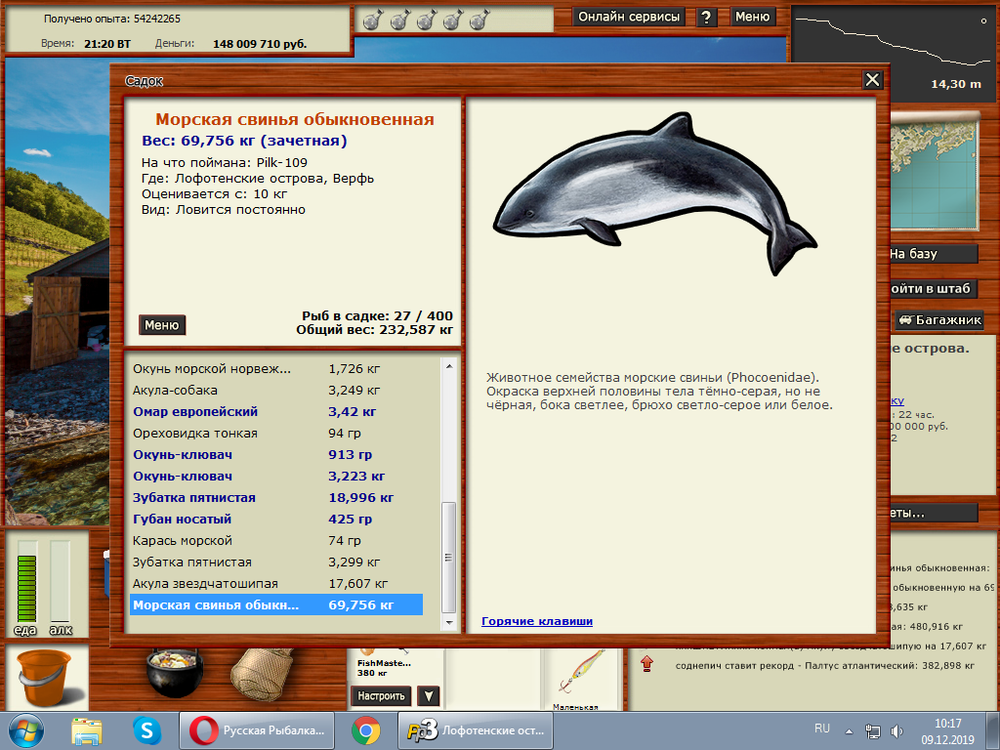
Task: Open the rod dropdown next to Настроить
Action: click(428, 694)
